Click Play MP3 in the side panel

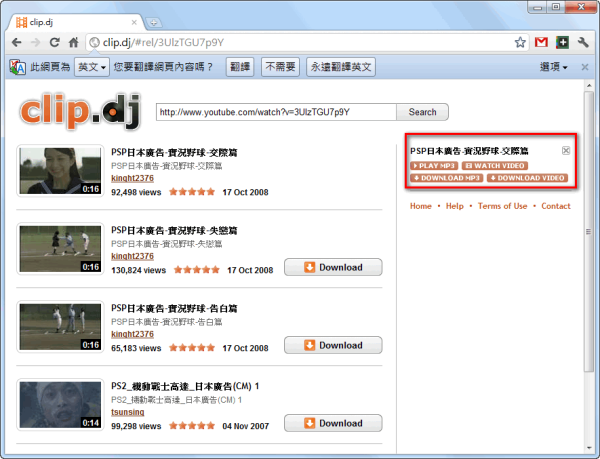point(434,166)
